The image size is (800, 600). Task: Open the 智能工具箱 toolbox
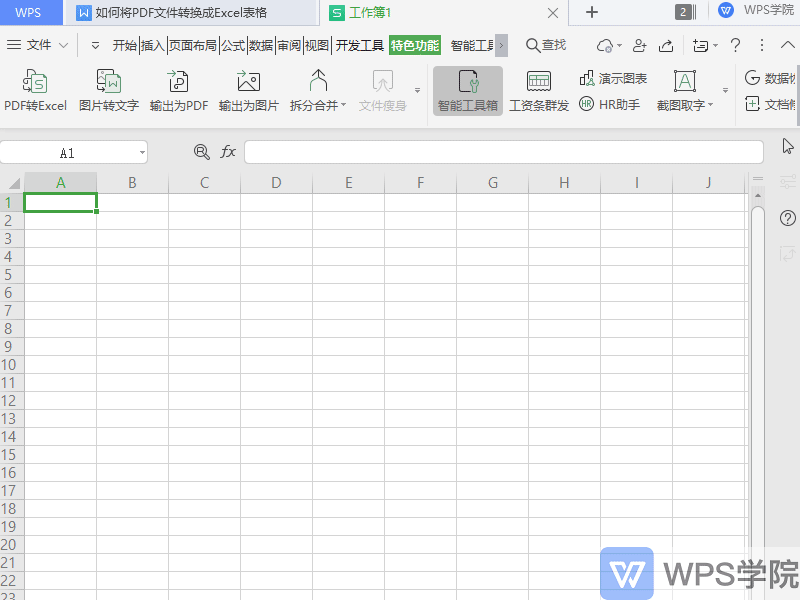point(468,91)
